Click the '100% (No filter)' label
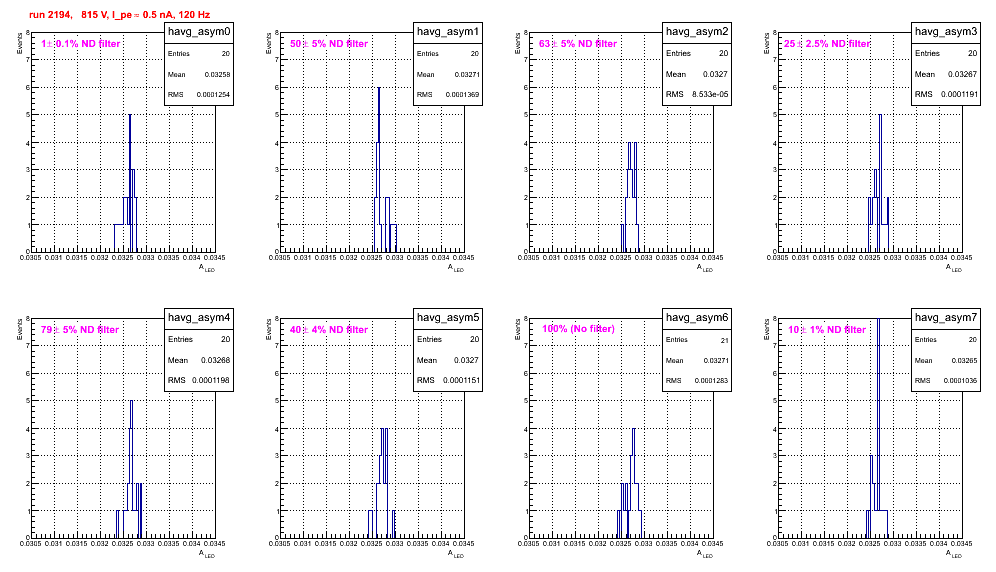This screenshot has height=572, width=996. [578, 329]
